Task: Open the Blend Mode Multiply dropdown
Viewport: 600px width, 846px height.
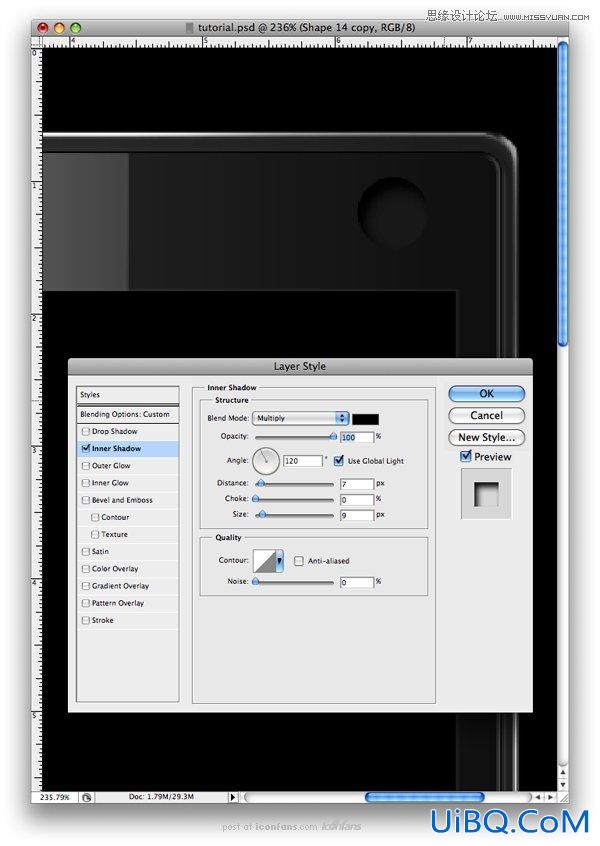Action: pos(300,418)
